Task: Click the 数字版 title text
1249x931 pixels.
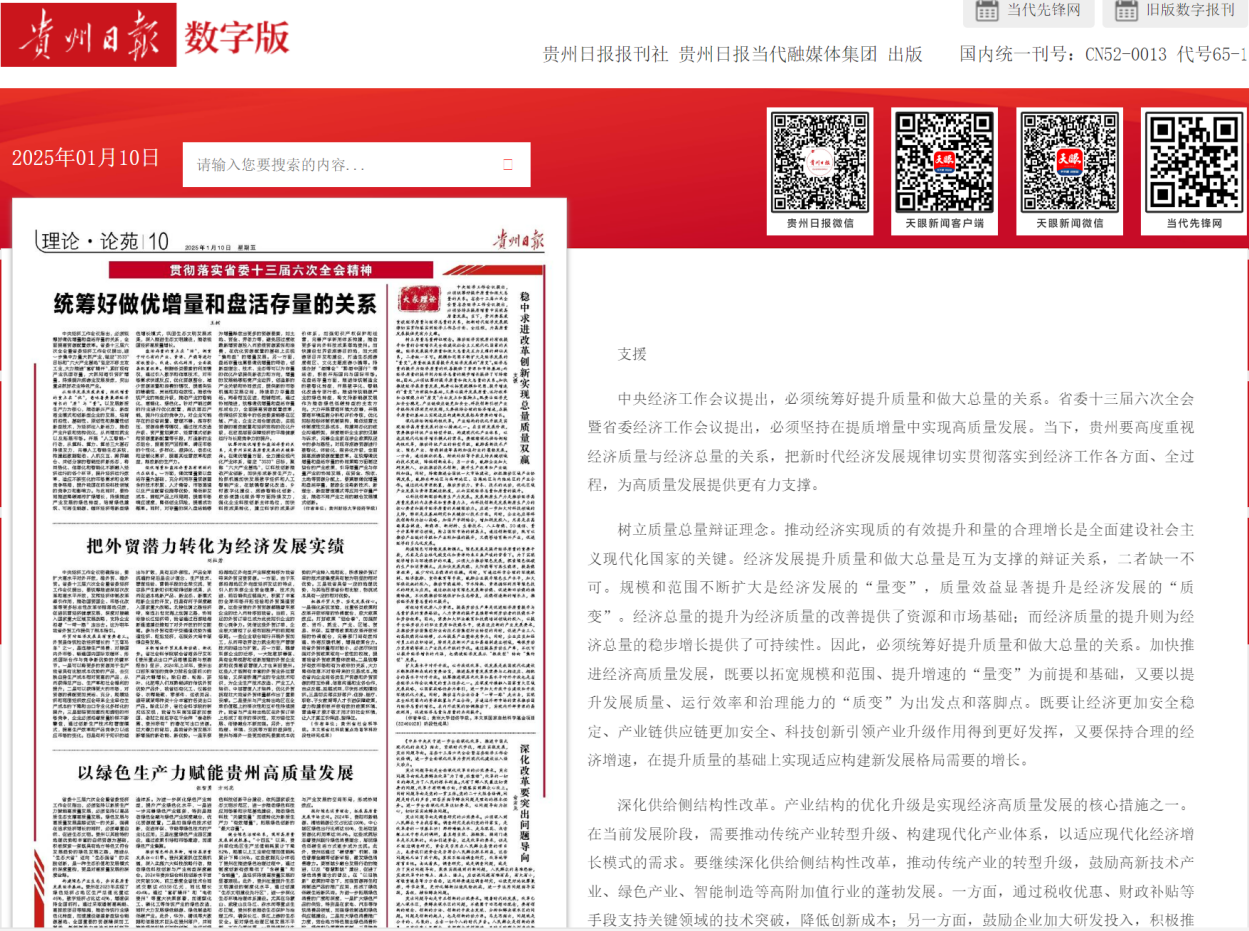Action: click(236, 38)
